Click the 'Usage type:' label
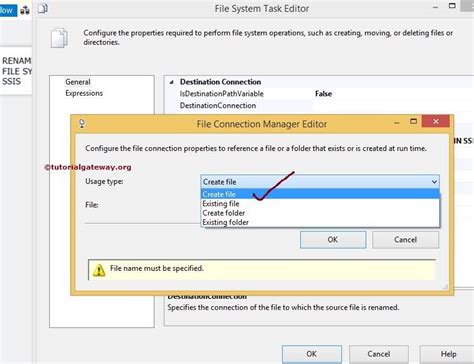 coord(104,181)
